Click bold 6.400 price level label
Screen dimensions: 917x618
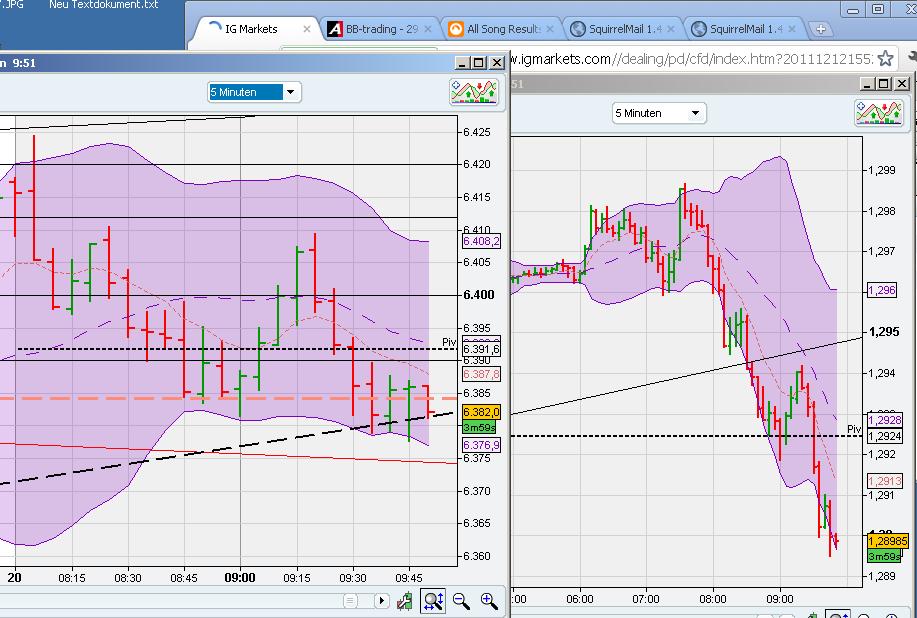point(479,295)
